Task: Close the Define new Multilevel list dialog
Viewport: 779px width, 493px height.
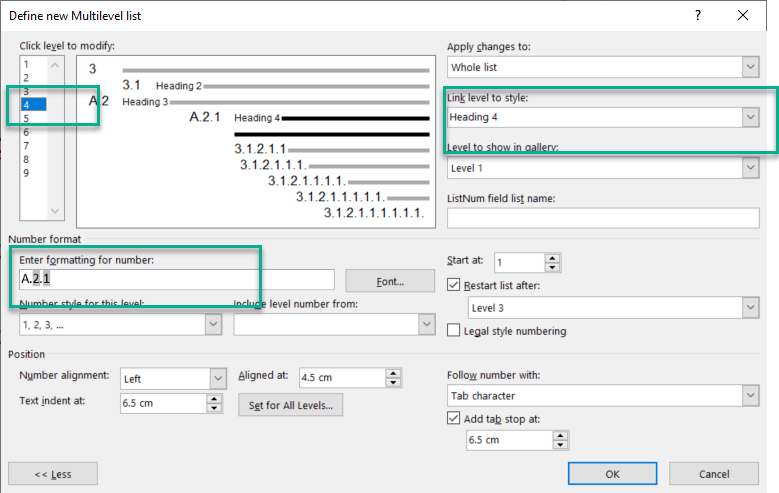Action: pos(743,15)
